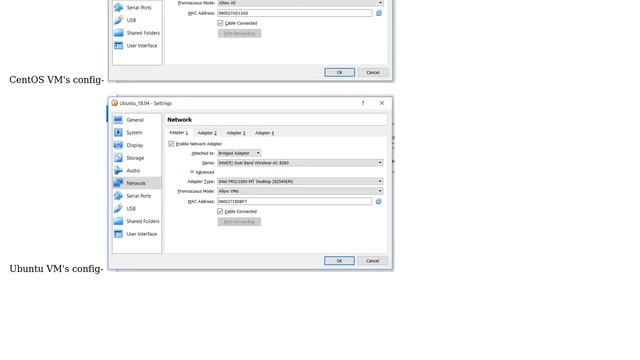This screenshot has height=360, width=640.
Task: Generate new MAC address in Ubuntu dialog
Action: pyautogui.click(x=378, y=202)
